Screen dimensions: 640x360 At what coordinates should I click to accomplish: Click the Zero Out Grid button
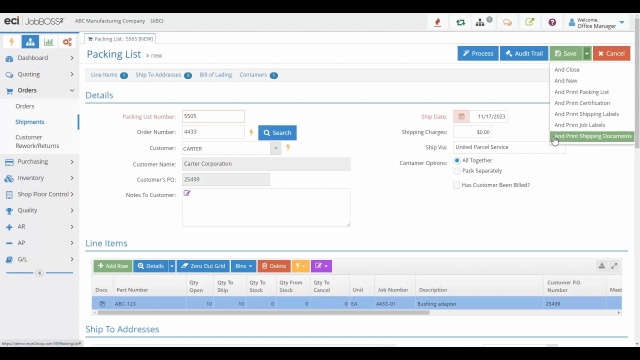pyautogui.click(x=203, y=266)
